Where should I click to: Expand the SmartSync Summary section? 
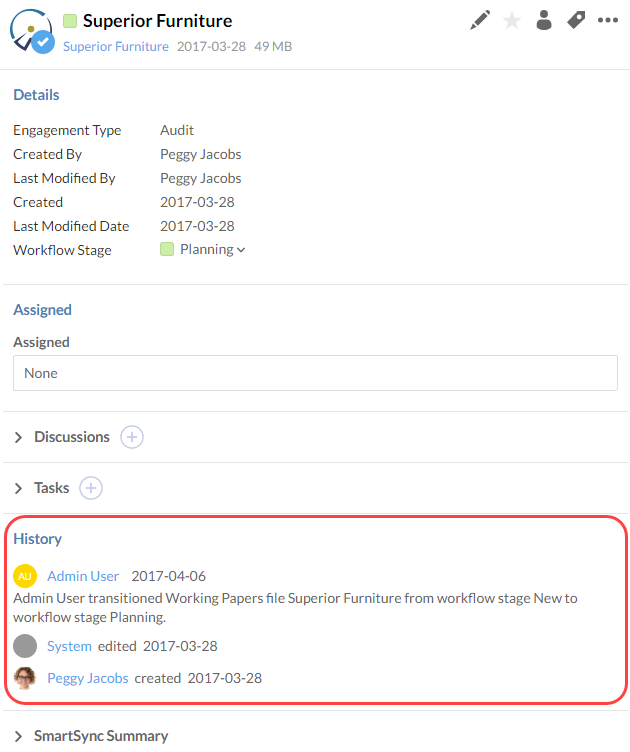(19, 736)
